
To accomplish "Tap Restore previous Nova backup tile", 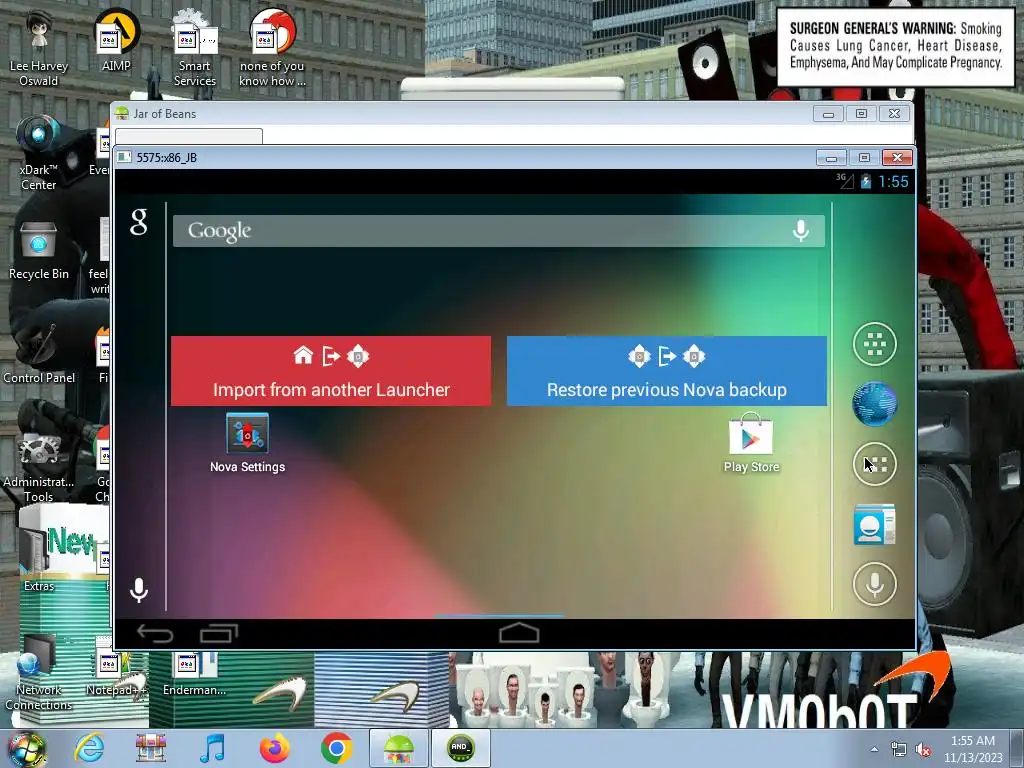I will tap(667, 371).
